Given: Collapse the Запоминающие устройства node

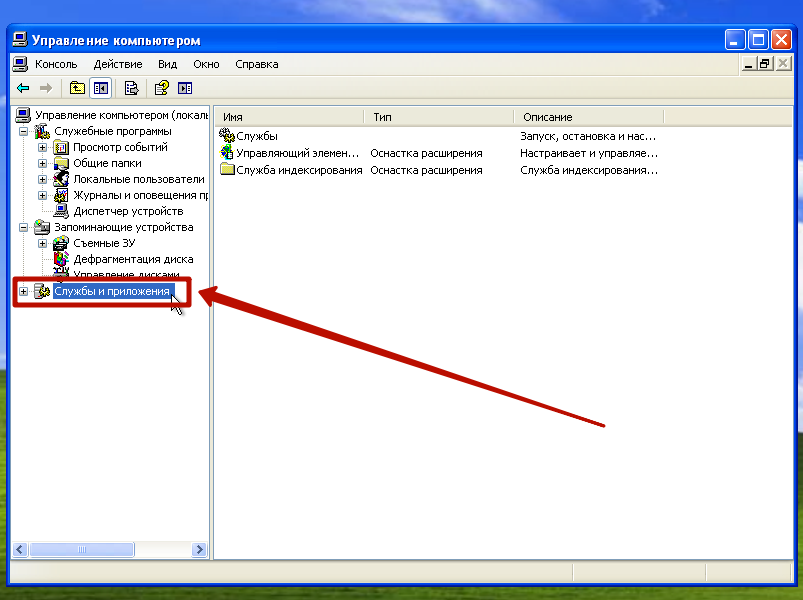Looking at the screenshot, I should click(23, 227).
